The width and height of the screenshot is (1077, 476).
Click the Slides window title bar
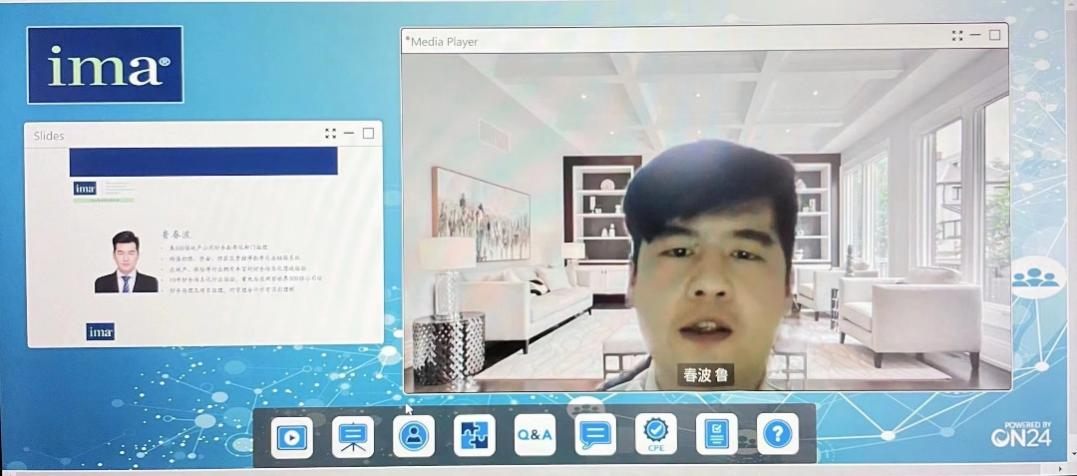click(203, 135)
